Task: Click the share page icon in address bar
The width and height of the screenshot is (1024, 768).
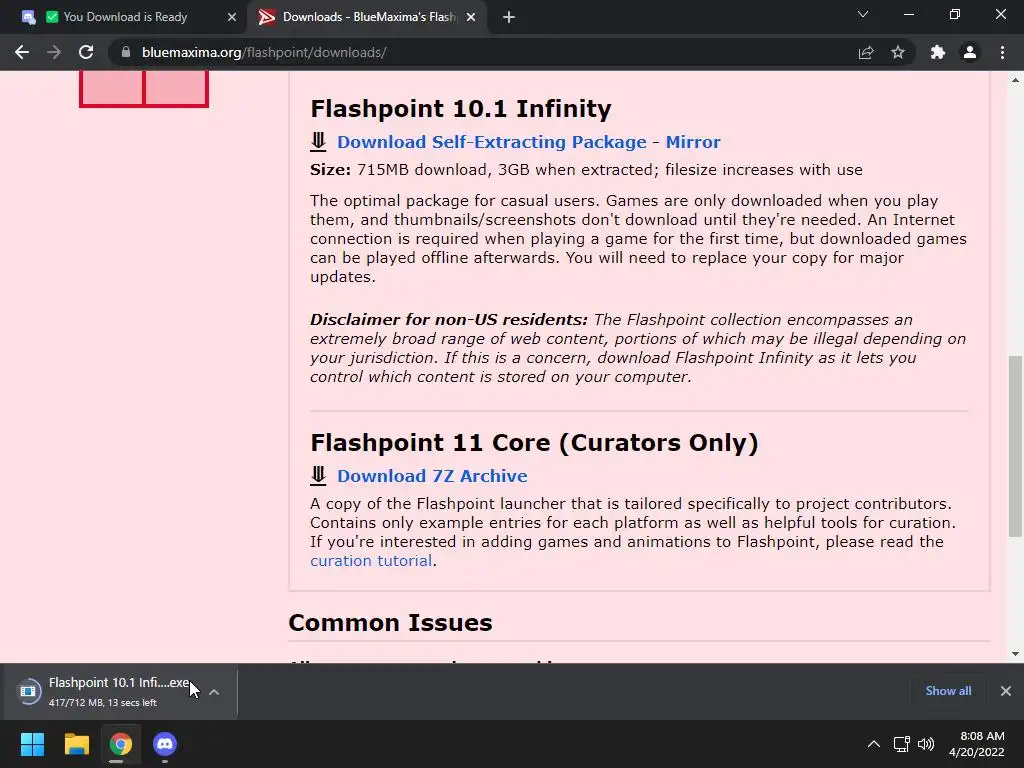Action: click(x=866, y=52)
